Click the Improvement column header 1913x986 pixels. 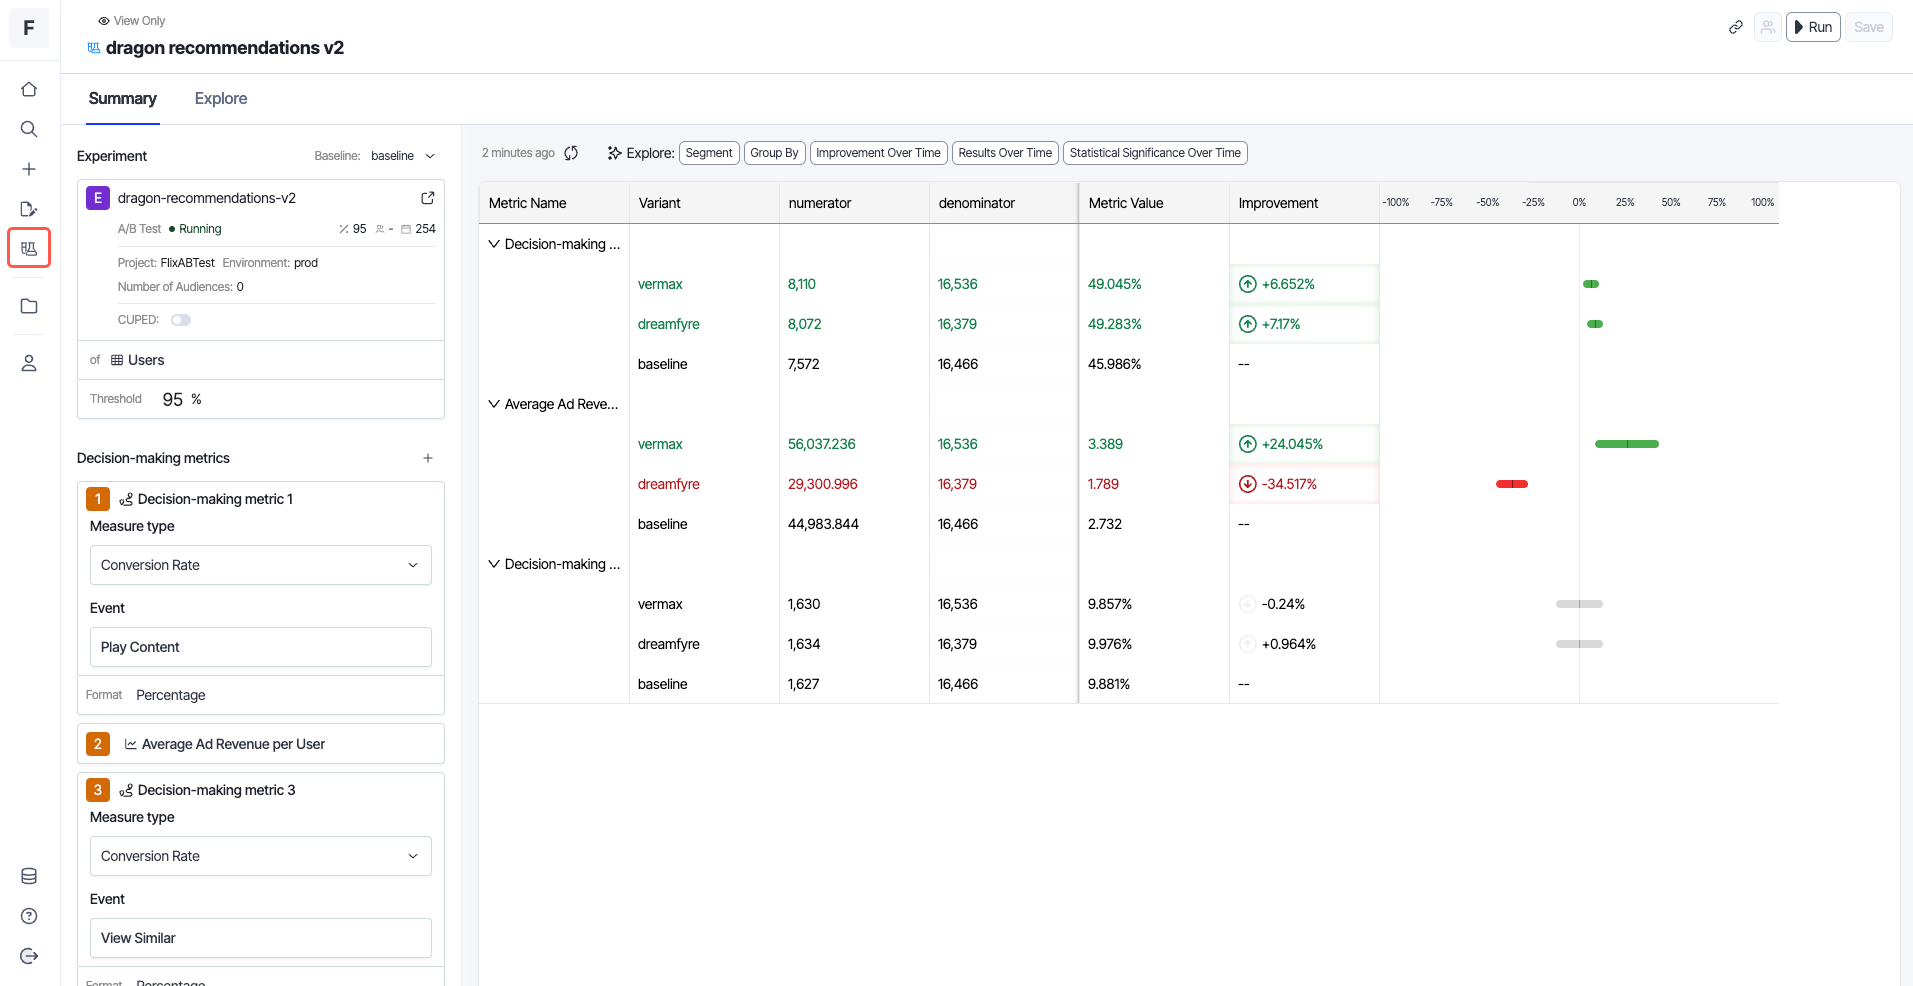tap(1304, 203)
